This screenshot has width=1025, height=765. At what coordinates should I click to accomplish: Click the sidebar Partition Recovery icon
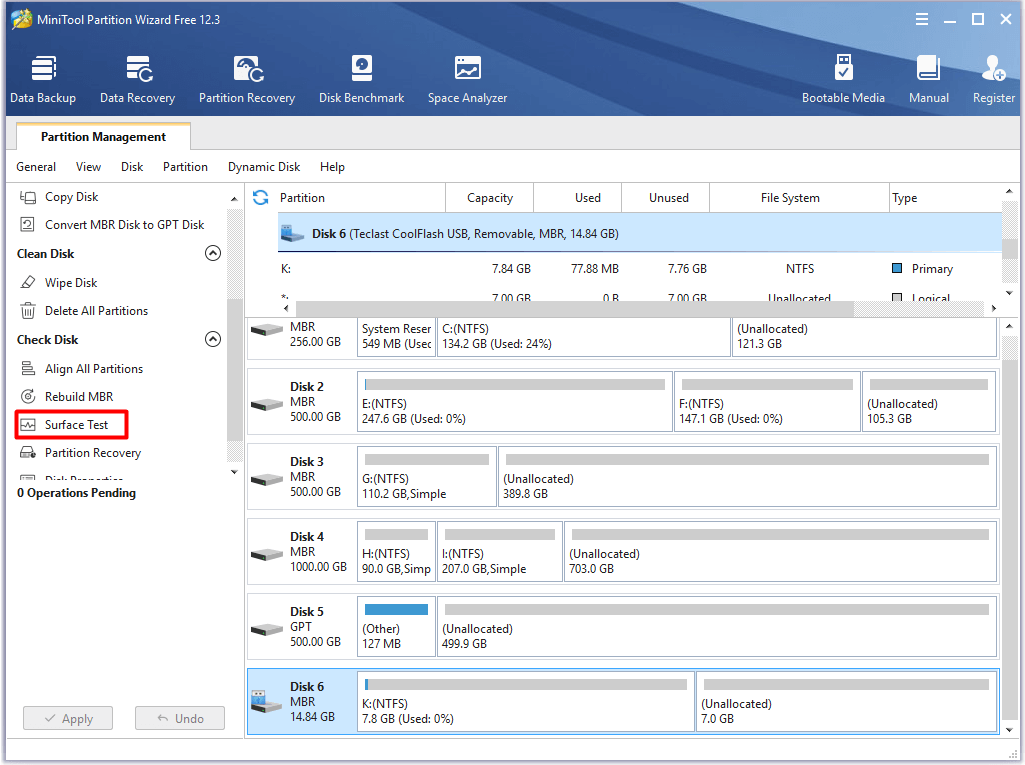27,452
